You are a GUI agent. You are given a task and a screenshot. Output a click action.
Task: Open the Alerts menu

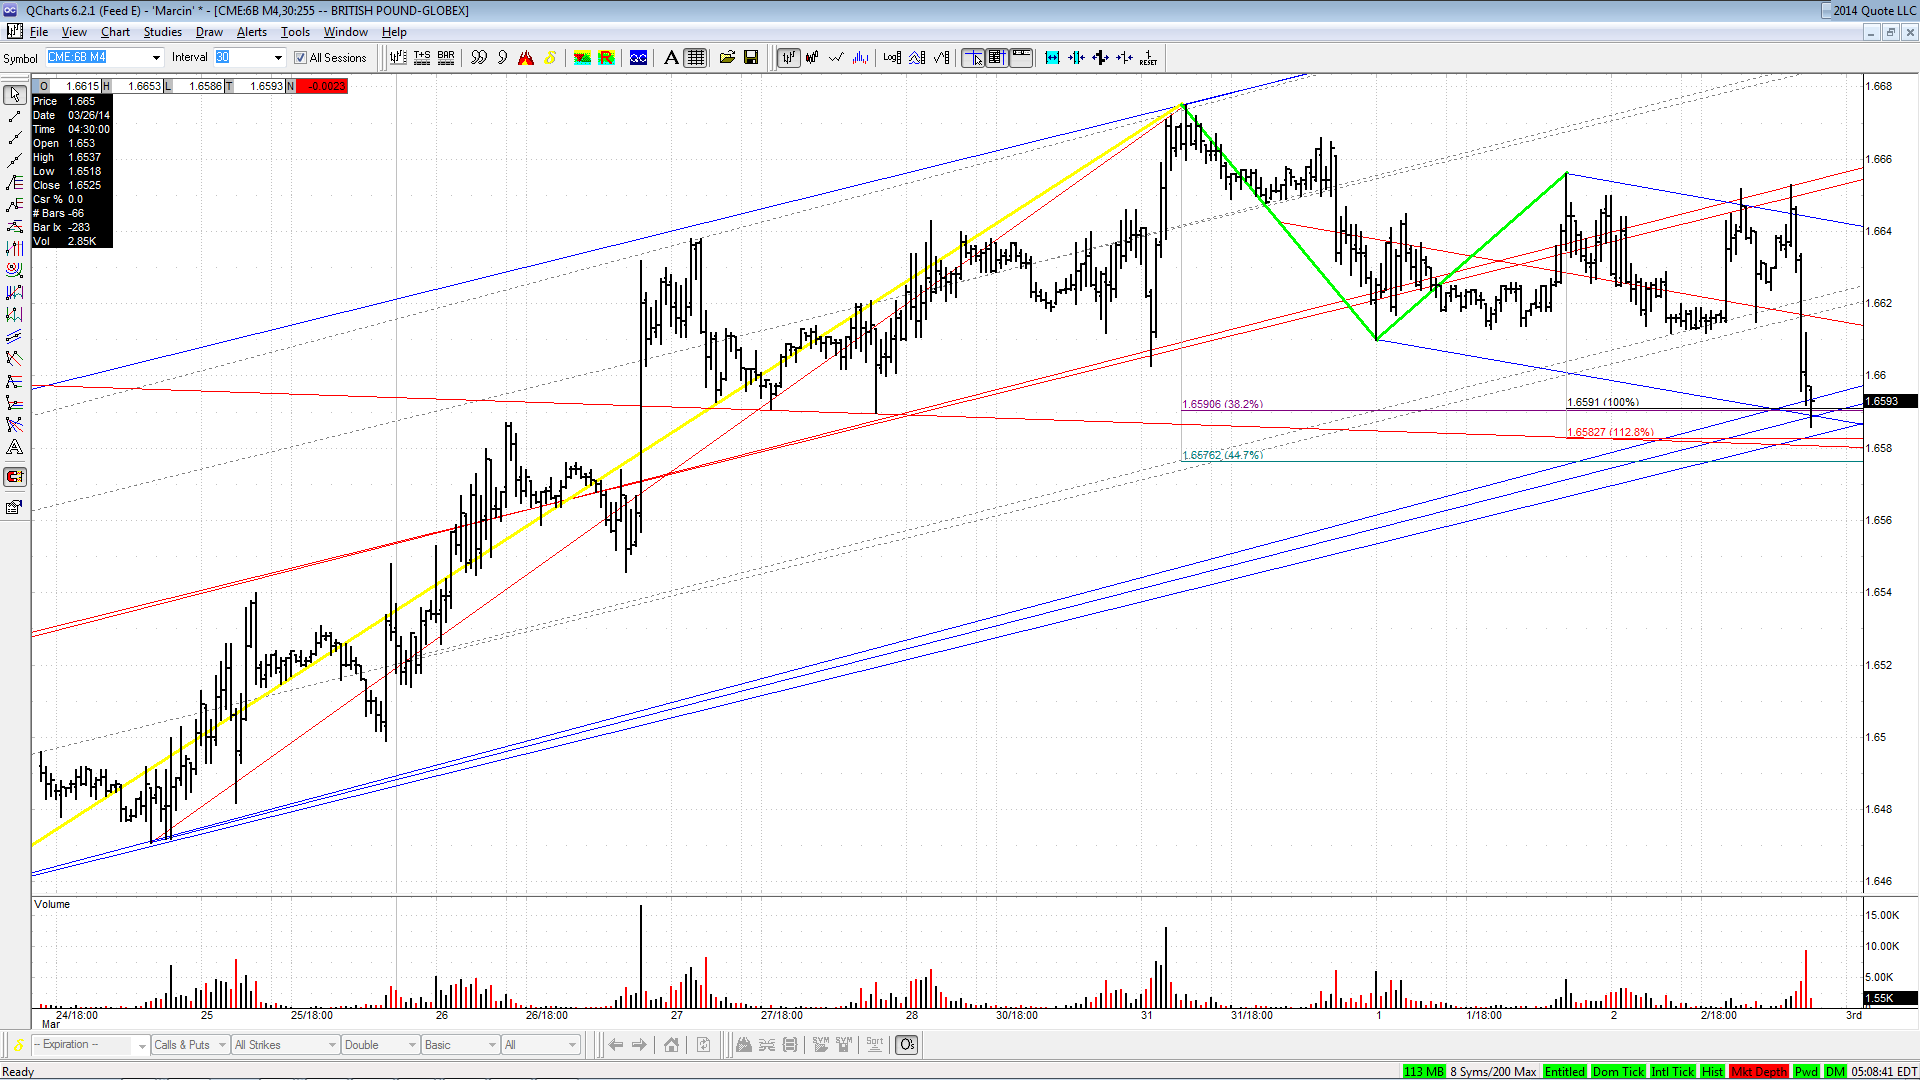tap(252, 32)
